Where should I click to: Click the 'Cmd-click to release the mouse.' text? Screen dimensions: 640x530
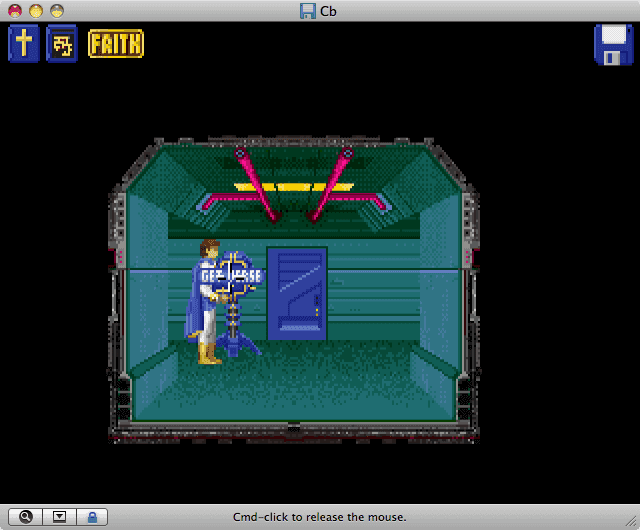tap(320, 517)
